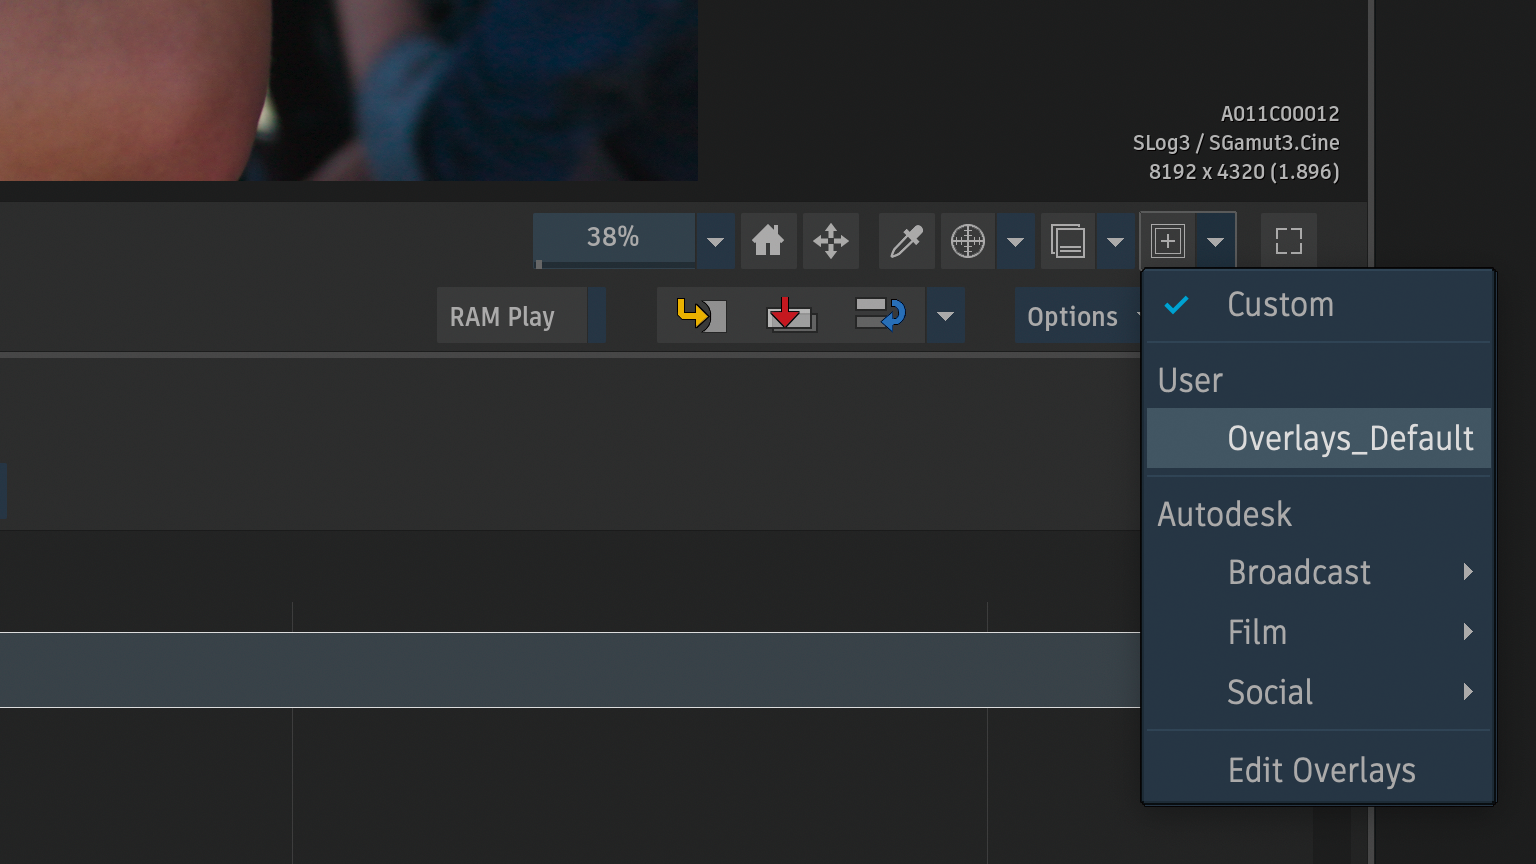The image size is (1536, 864).
Task: Open the zoom percentage dropdown arrow
Action: (x=715, y=242)
